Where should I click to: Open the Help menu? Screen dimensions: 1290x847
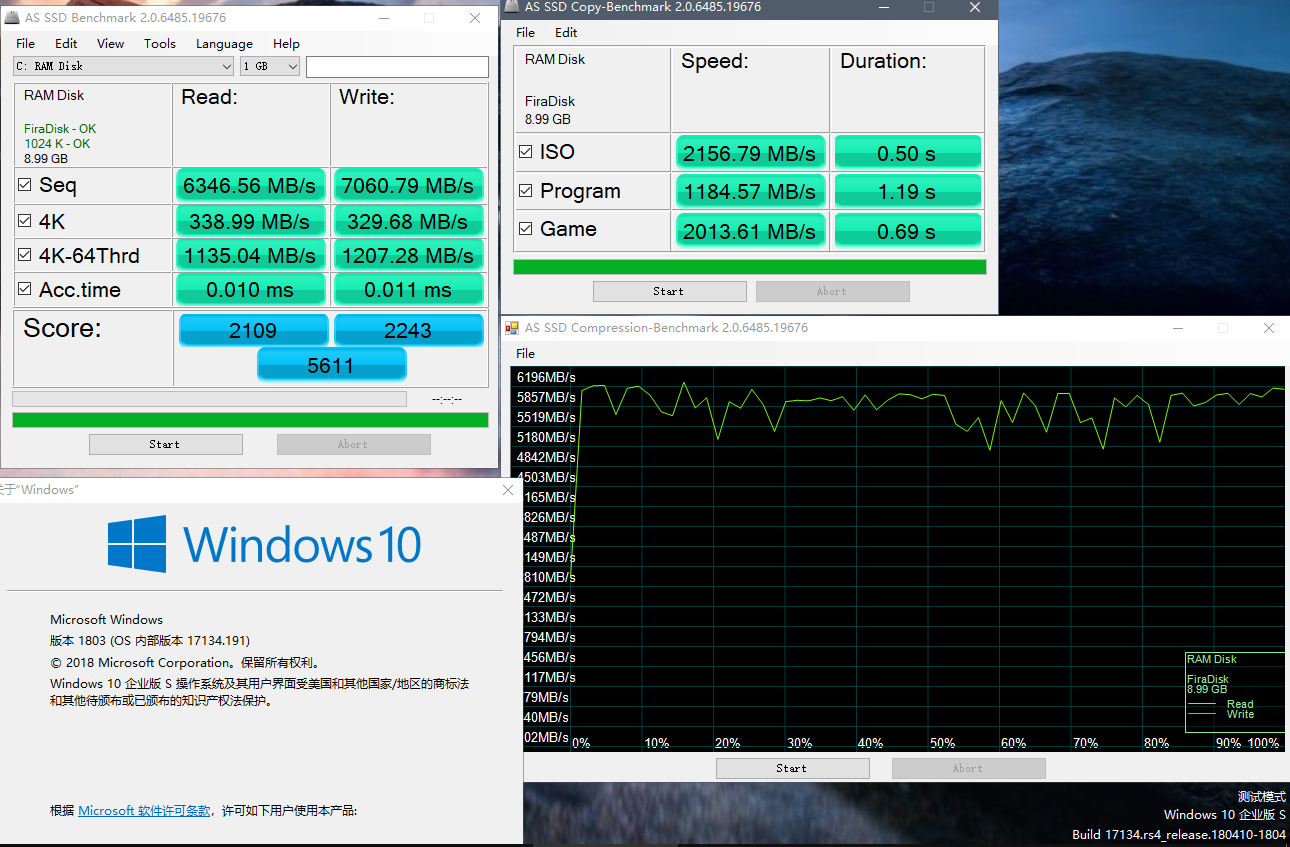pyautogui.click(x=286, y=44)
